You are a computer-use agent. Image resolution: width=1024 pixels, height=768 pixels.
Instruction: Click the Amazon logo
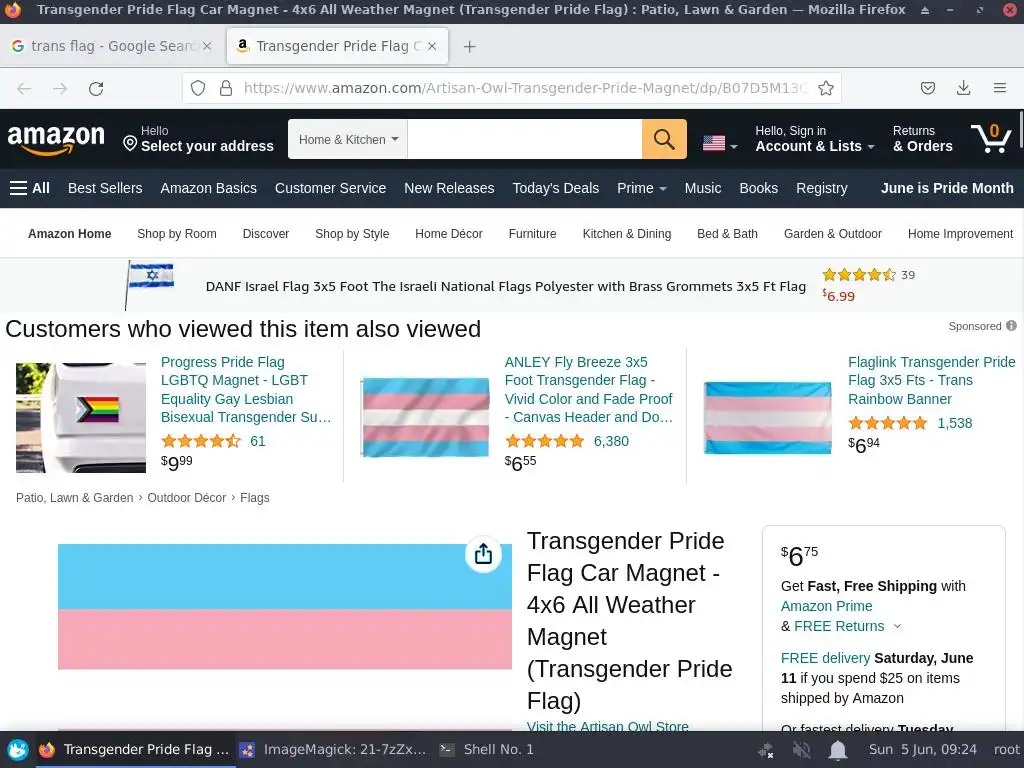tap(56, 139)
